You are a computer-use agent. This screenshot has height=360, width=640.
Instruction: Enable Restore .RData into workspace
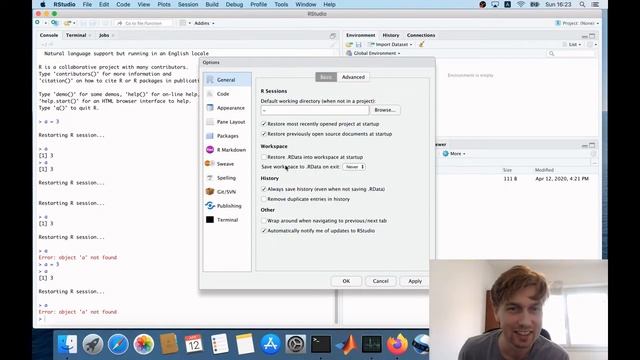264,157
